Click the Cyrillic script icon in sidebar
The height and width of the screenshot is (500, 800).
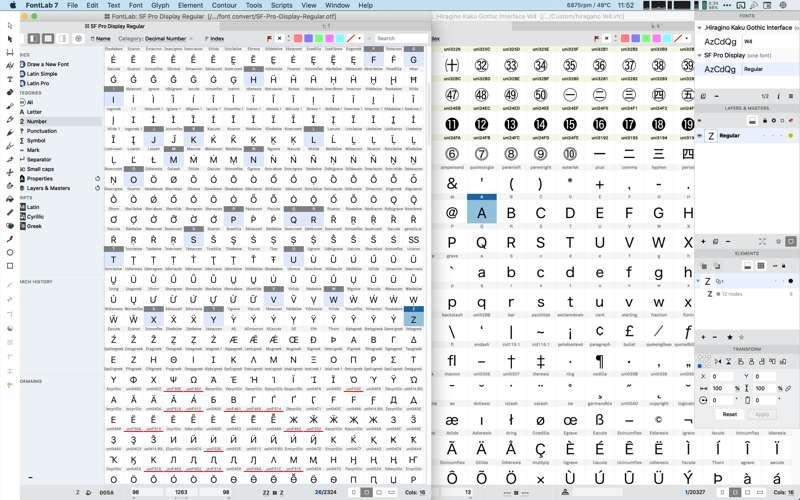pyautogui.click(x=22, y=217)
